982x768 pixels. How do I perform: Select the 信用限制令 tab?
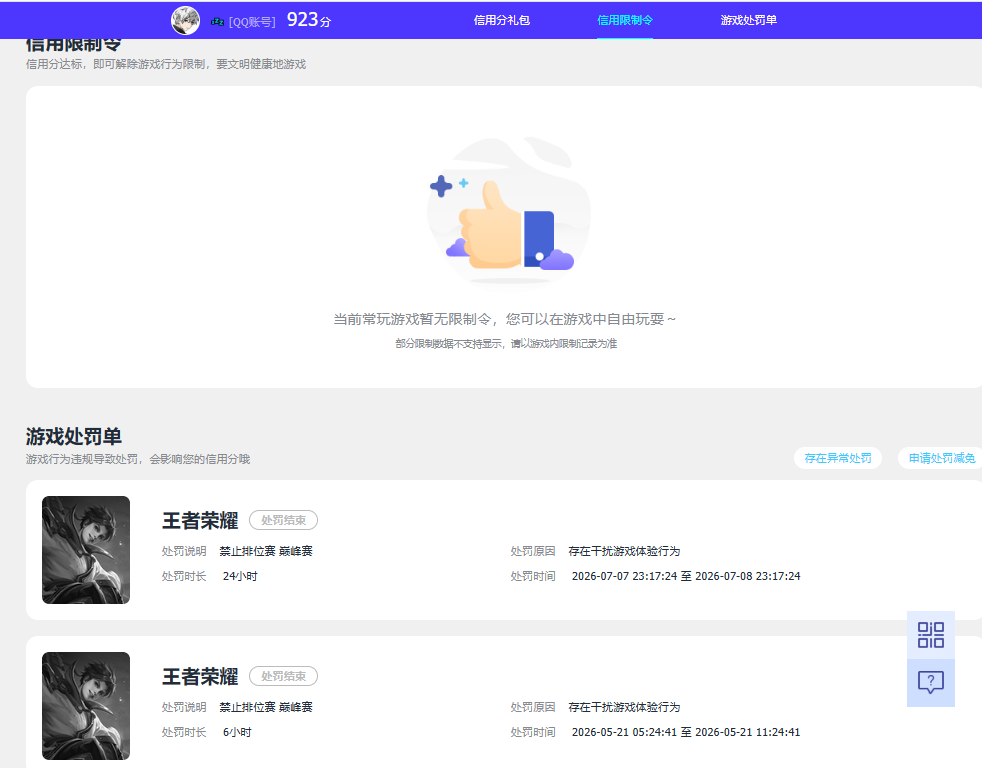[625, 20]
